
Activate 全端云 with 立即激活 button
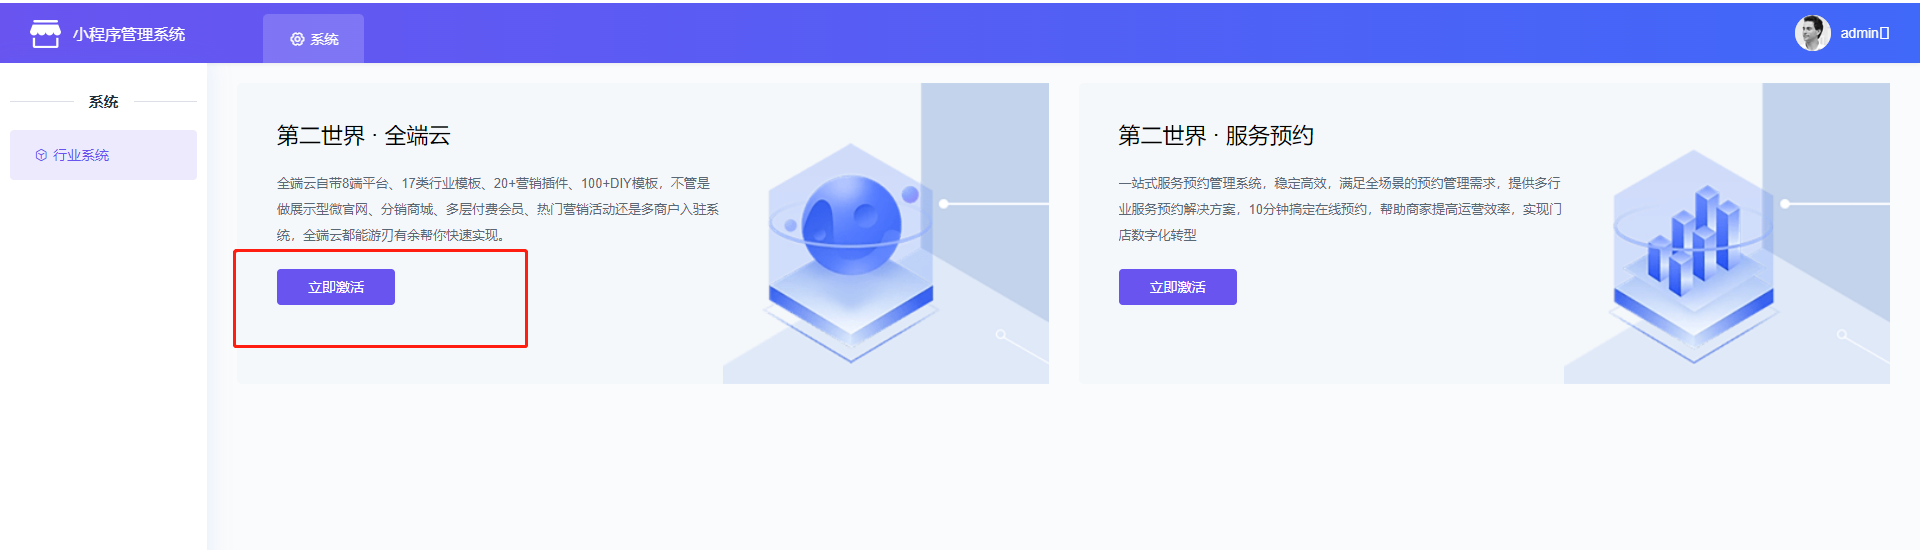(336, 287)
